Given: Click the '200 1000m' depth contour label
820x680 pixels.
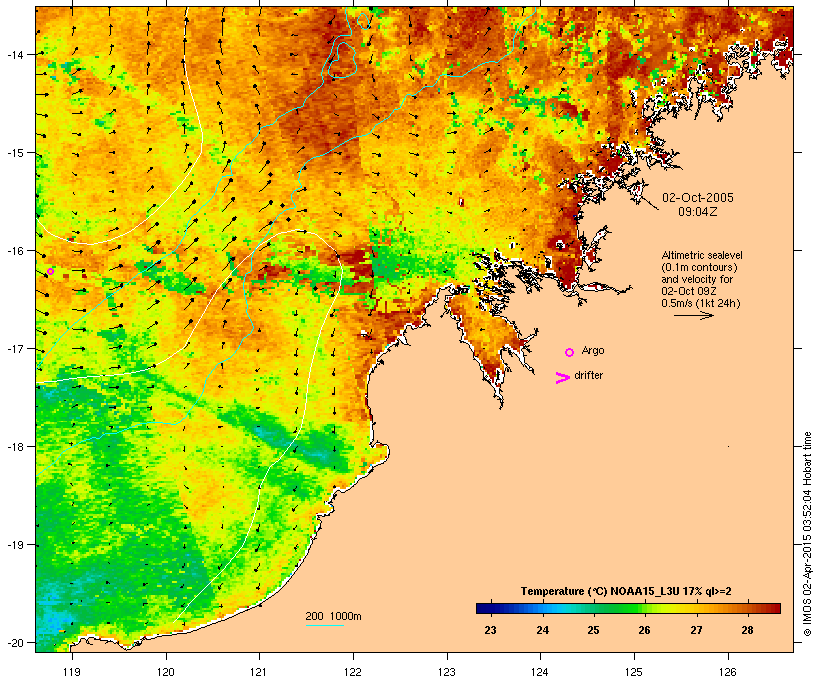Looking at the screenshot, I should (x=333, y=616).
